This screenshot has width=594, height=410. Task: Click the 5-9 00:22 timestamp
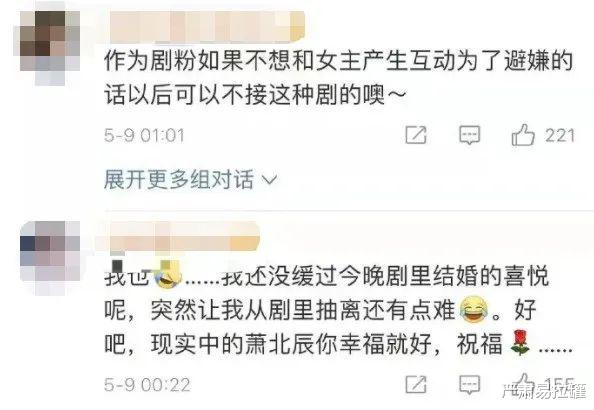[147, 385]
